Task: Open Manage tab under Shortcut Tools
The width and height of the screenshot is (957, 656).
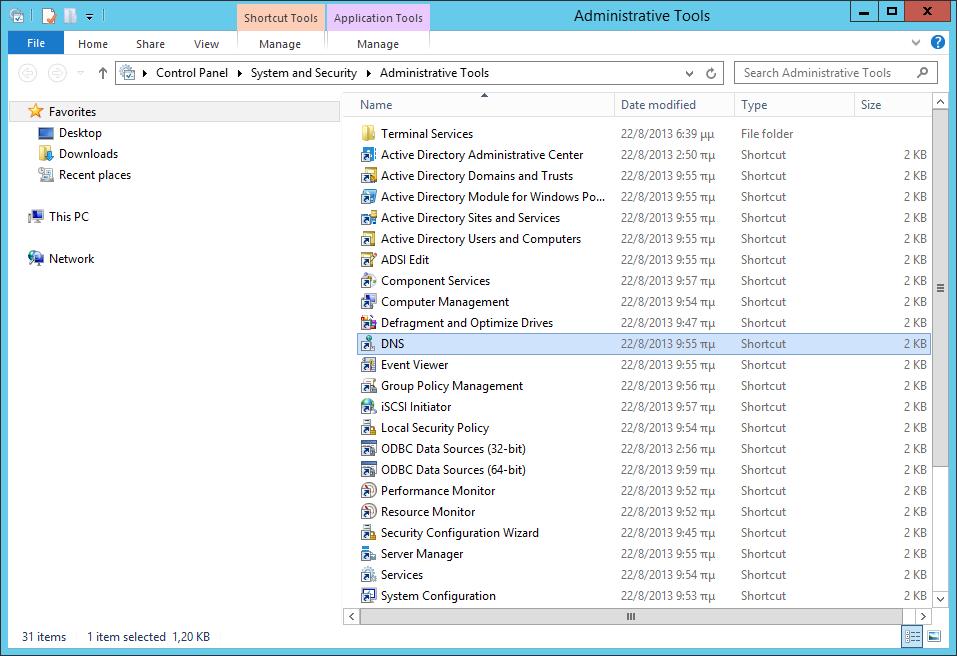Action: [x=280, y=44]
